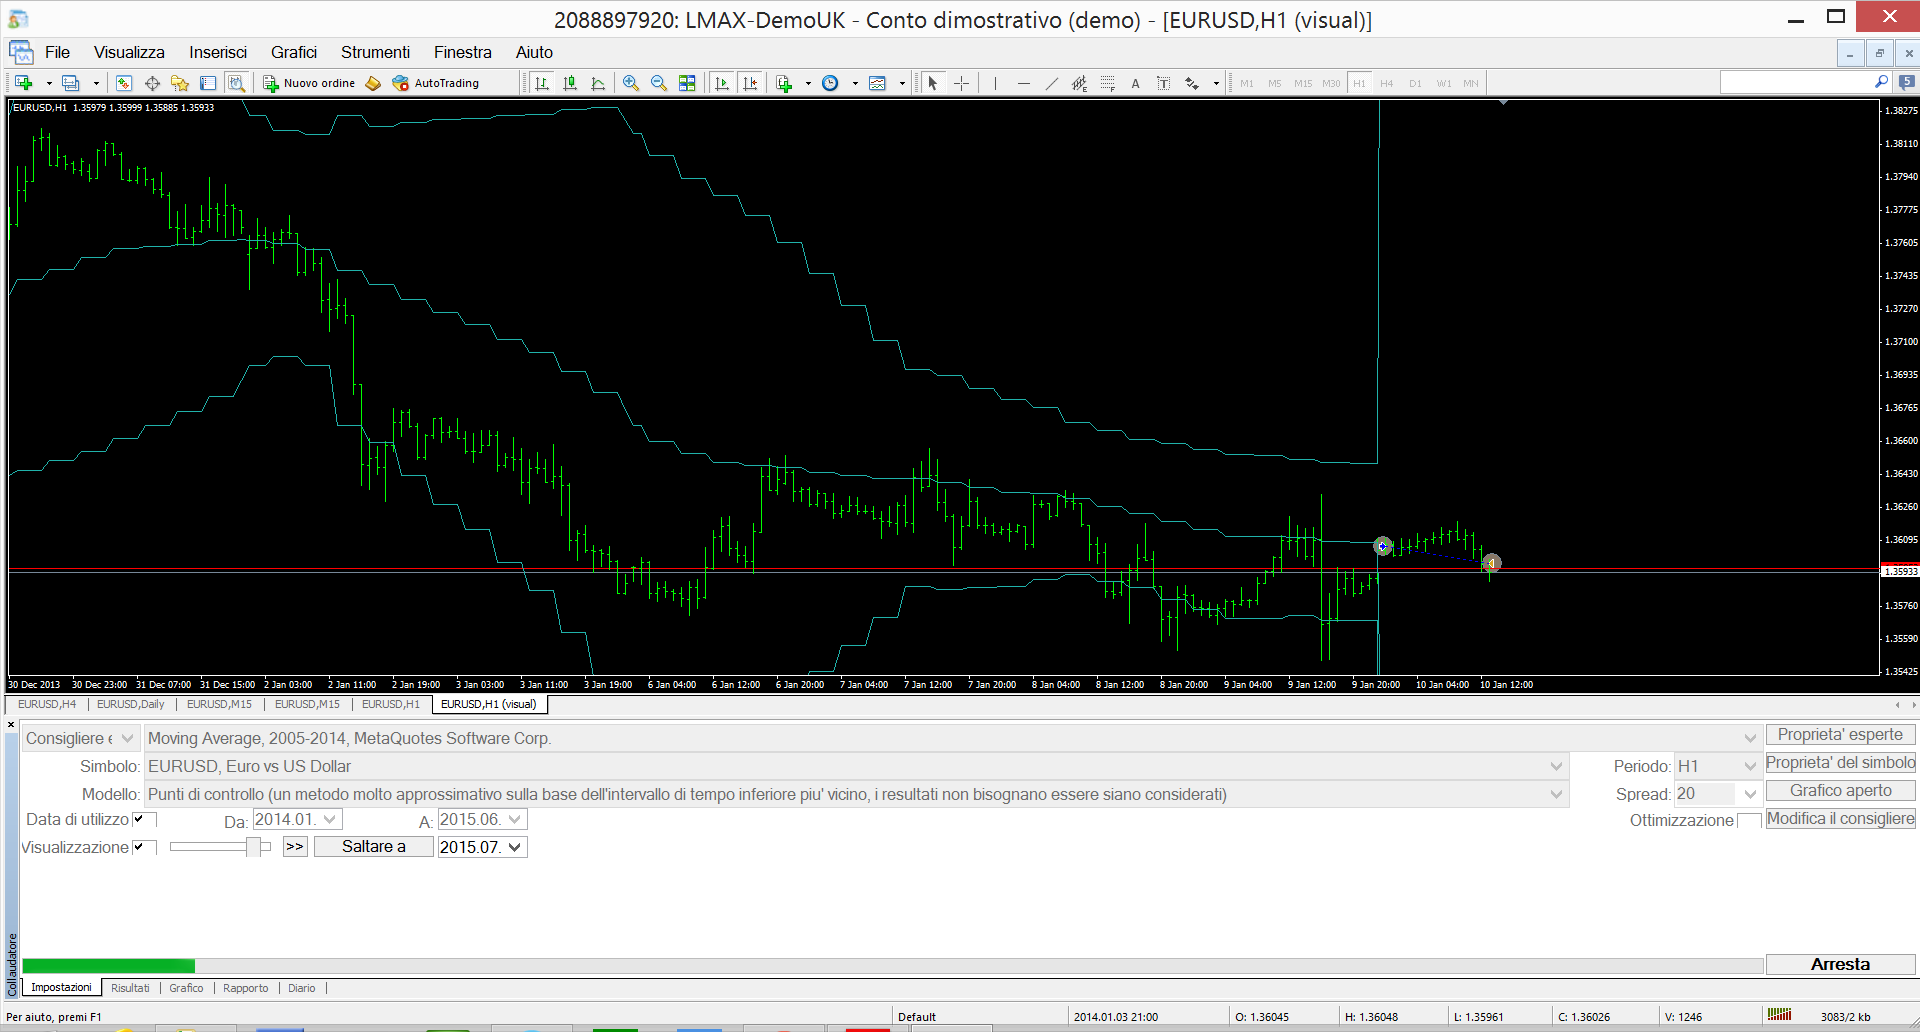Image resolution: width=1928 pixels, height=1032 pixels.
Task: Switch timeframe to MN
Action: 1471,83
